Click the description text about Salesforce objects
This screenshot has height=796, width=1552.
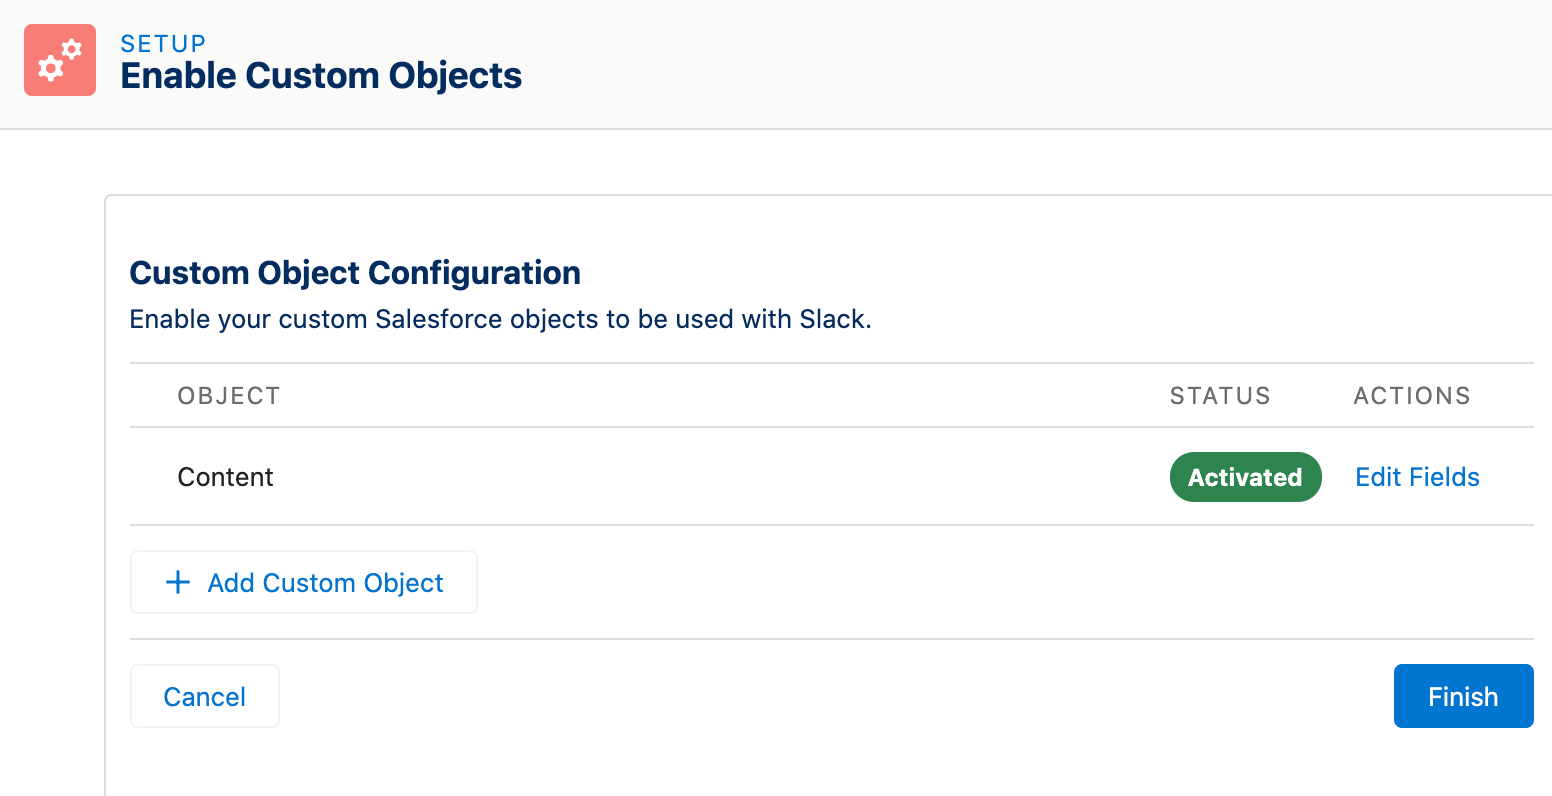click(x=500, y=319)
